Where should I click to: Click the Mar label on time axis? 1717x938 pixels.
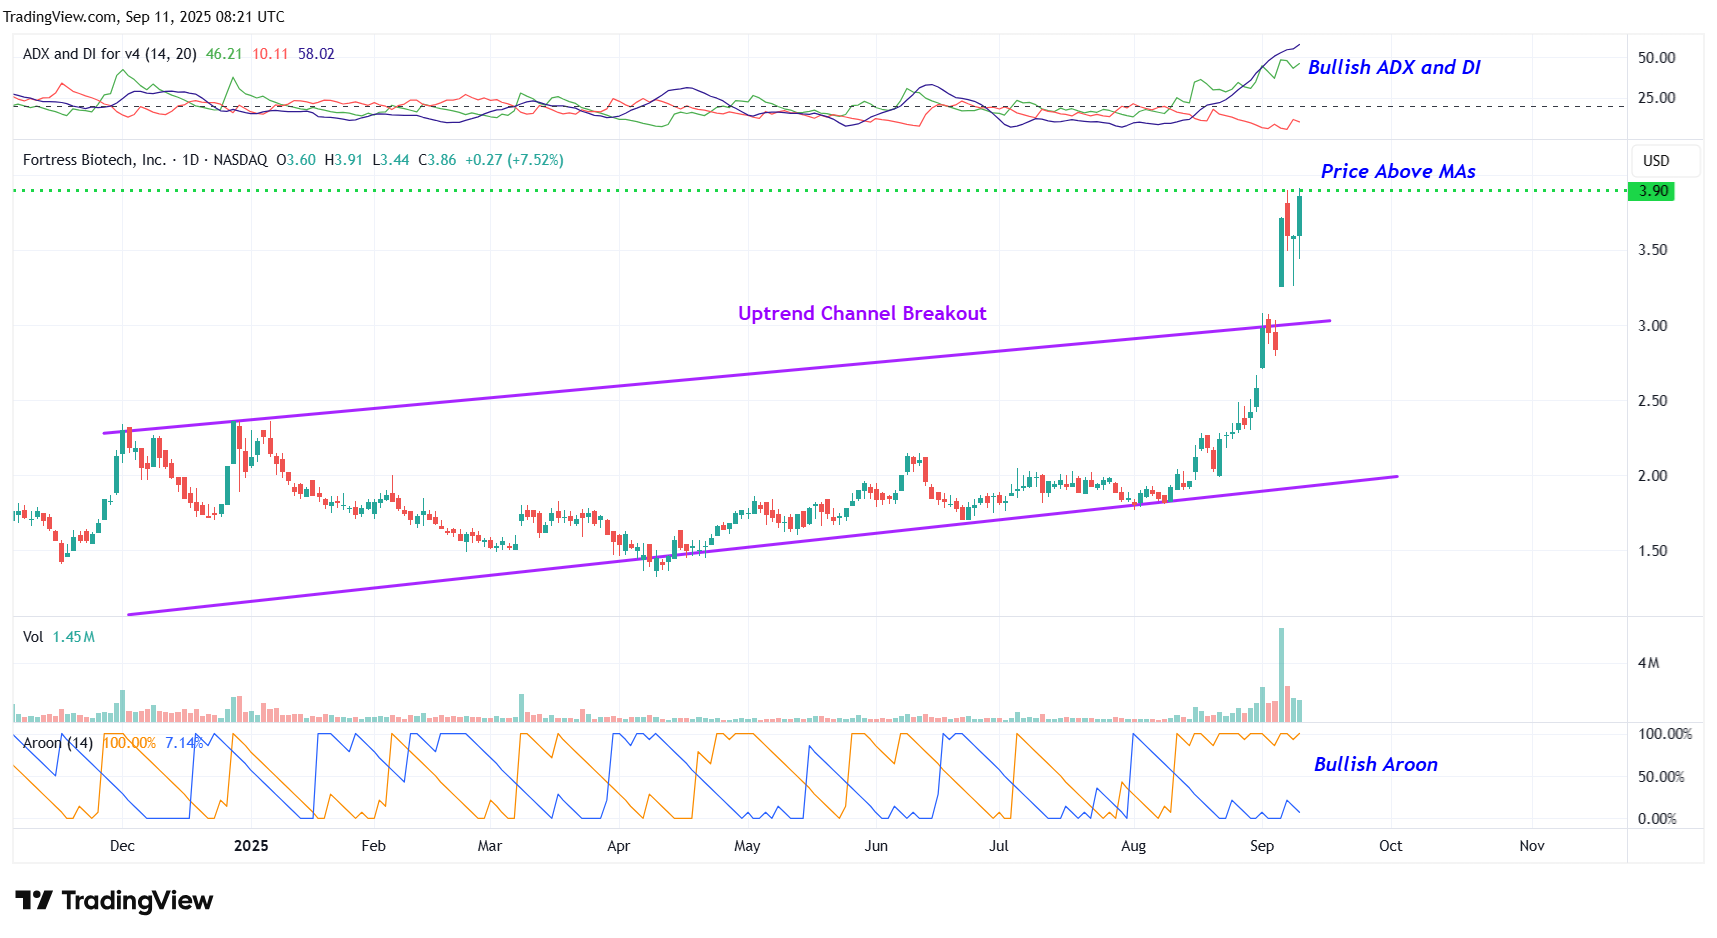(490, 846)
